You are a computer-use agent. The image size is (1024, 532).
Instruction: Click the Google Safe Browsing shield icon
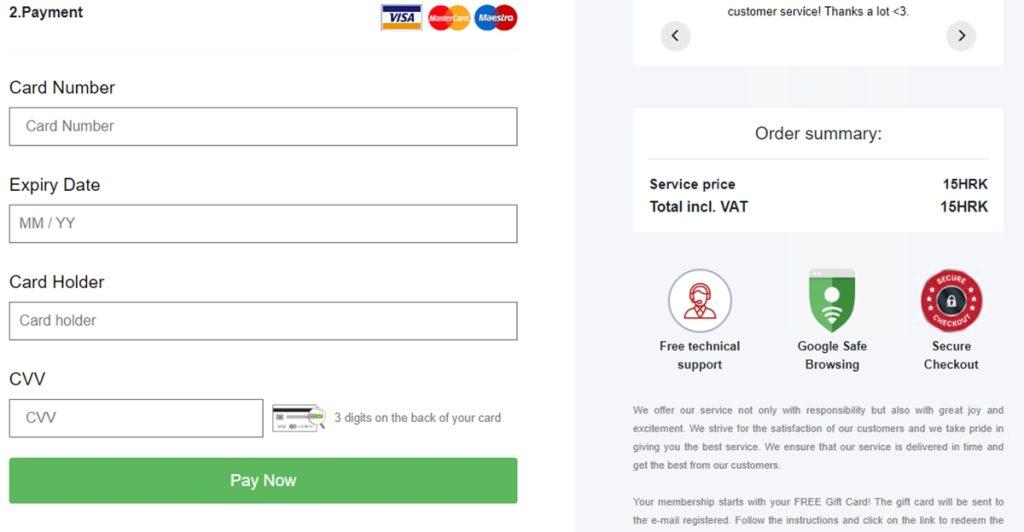click(x=832, y=301)
